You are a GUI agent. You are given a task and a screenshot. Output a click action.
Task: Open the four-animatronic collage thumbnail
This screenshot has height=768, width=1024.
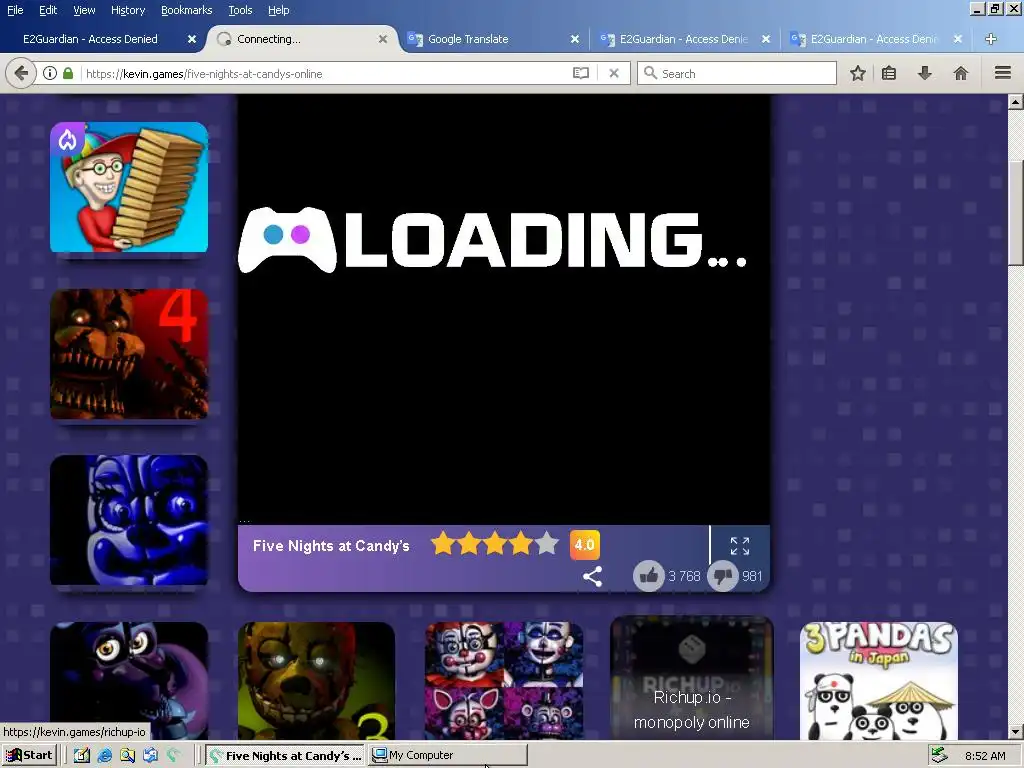click(504, 680)
